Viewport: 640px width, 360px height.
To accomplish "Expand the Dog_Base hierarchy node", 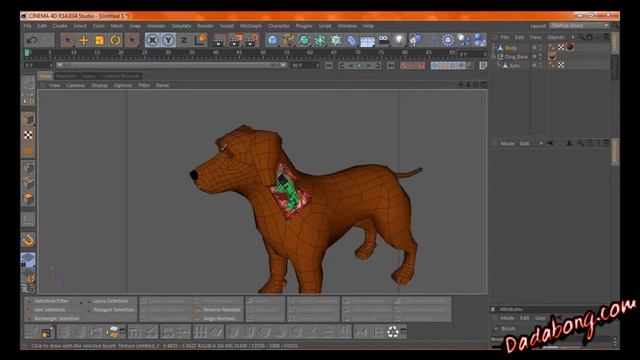I will [x=493, y=57].
